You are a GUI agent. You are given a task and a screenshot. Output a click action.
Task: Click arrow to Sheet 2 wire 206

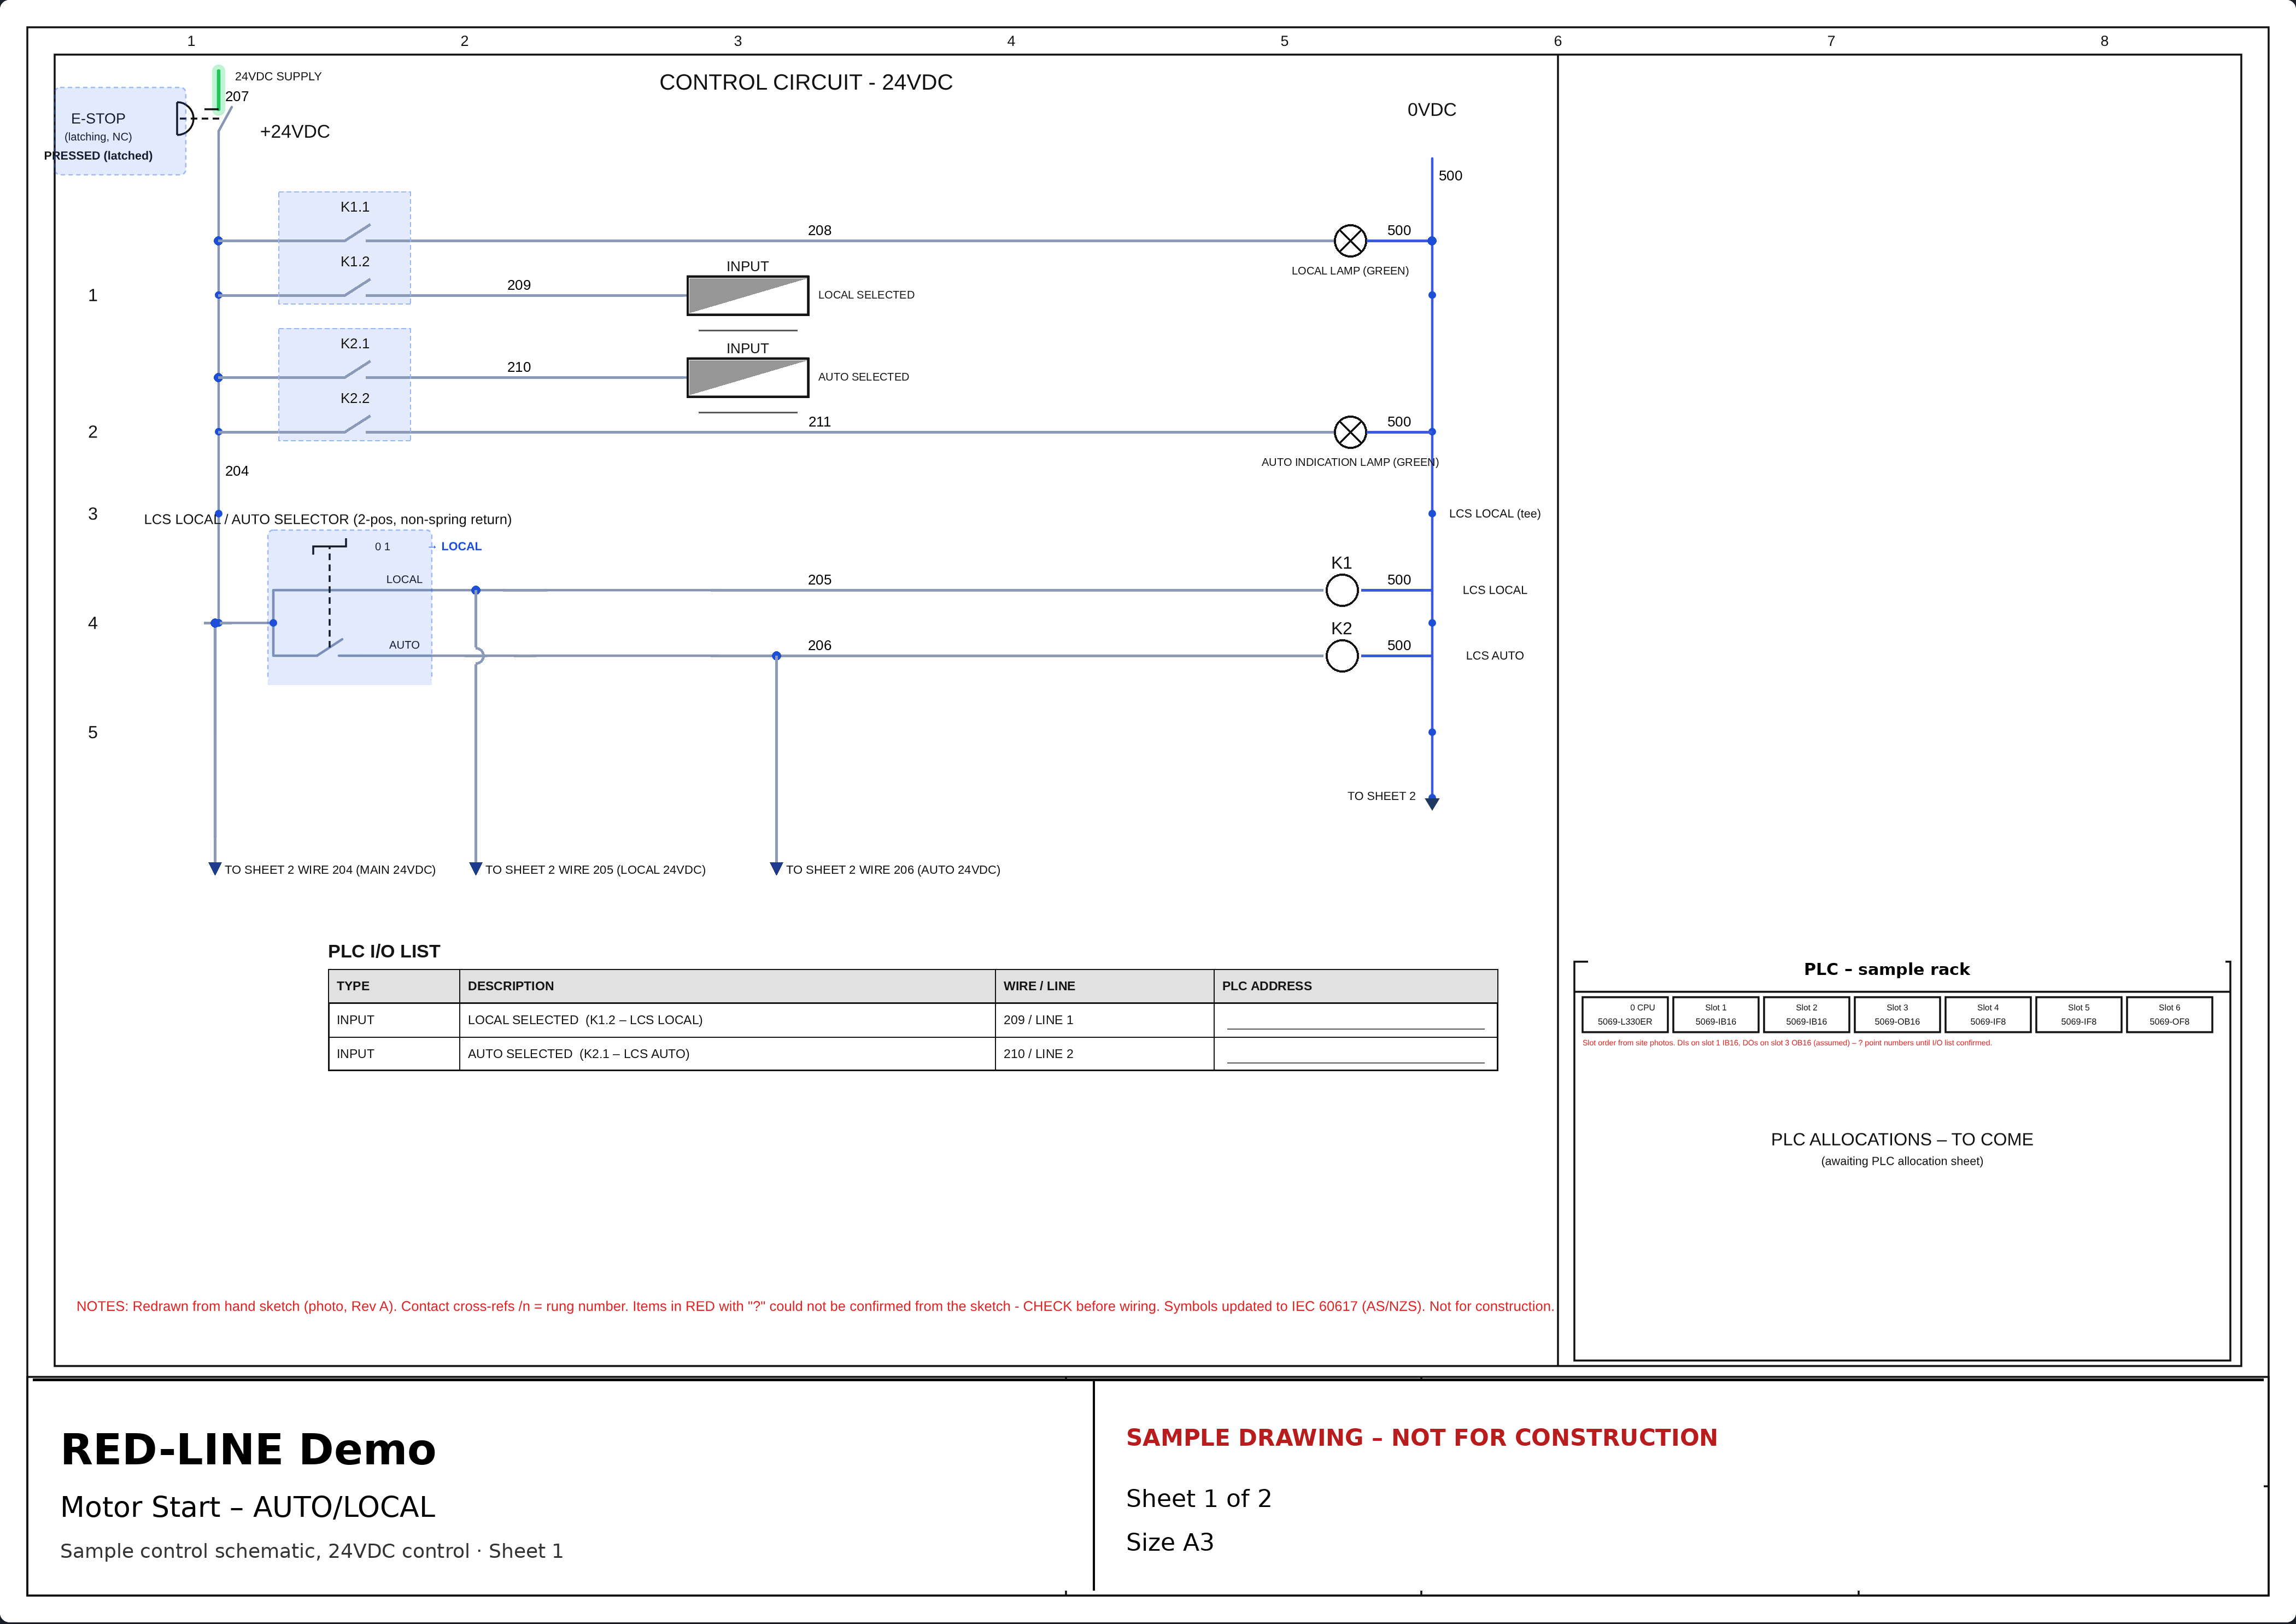[776, 868]
